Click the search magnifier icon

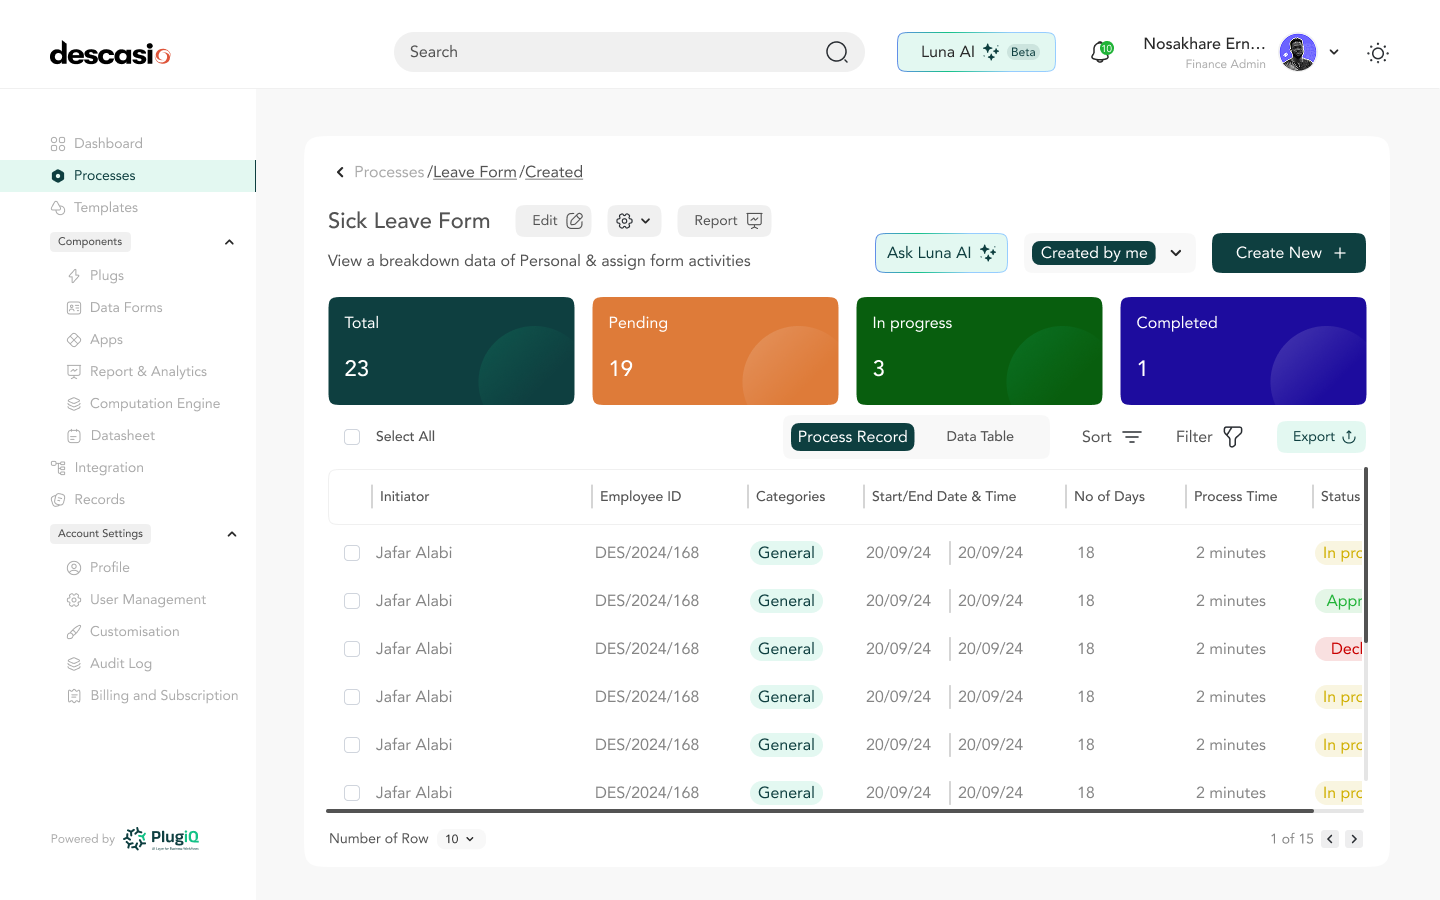click(x=837, y=52)
